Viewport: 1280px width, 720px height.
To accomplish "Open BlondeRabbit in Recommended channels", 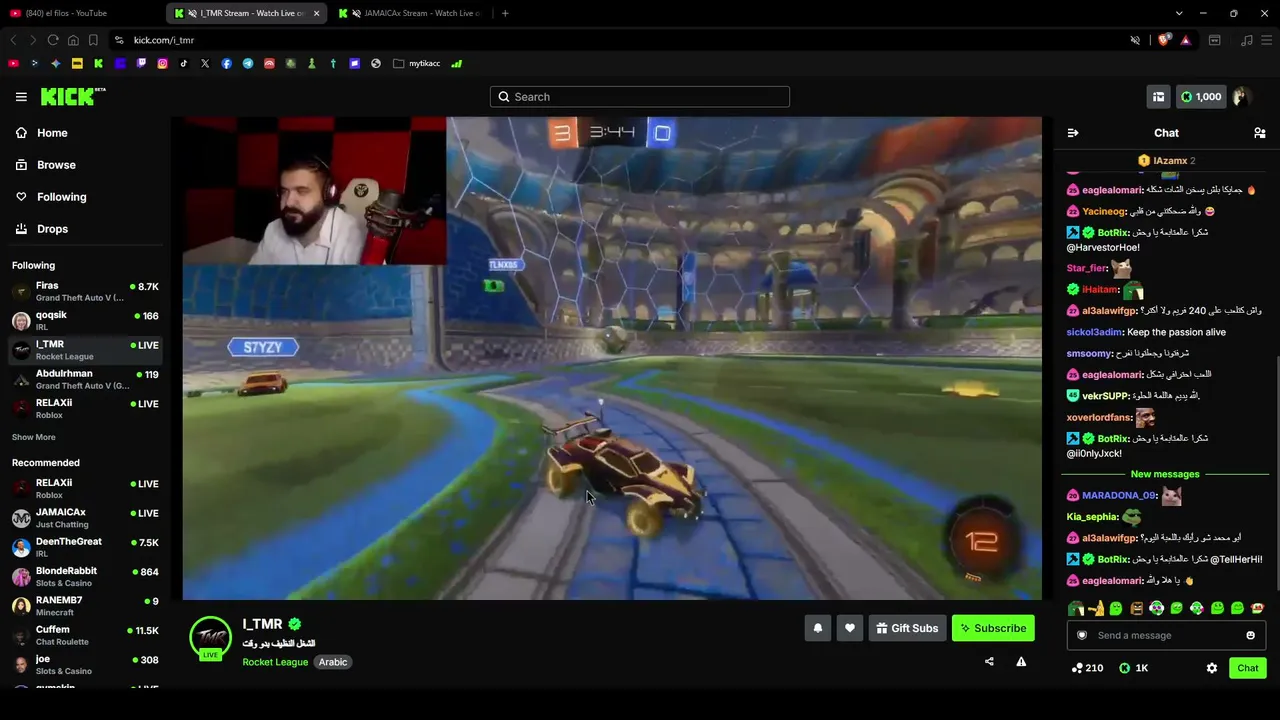I will 84,576.
